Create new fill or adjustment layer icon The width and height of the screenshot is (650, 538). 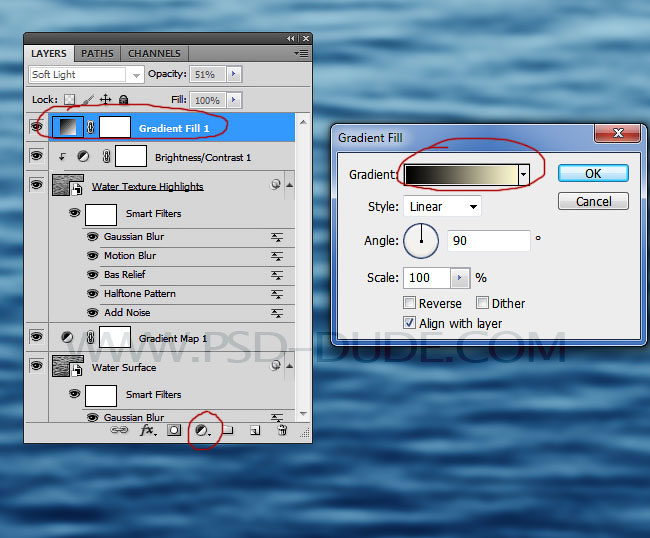point(202,431)
